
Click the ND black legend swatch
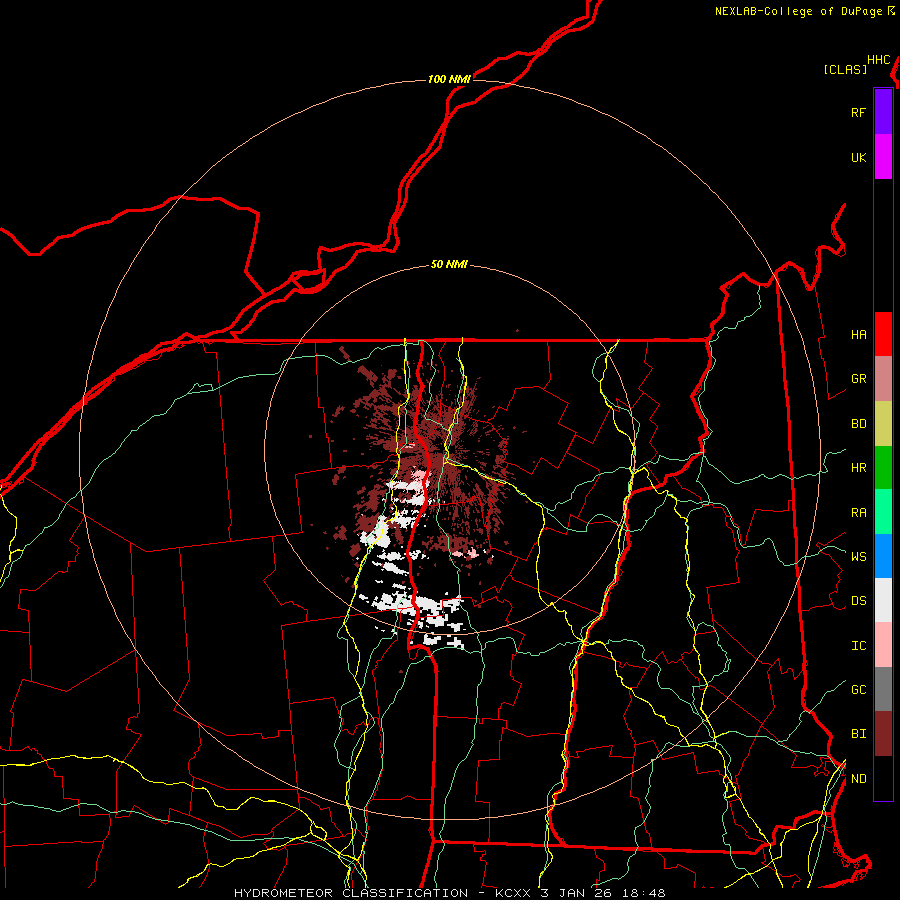tap(883, 778)
